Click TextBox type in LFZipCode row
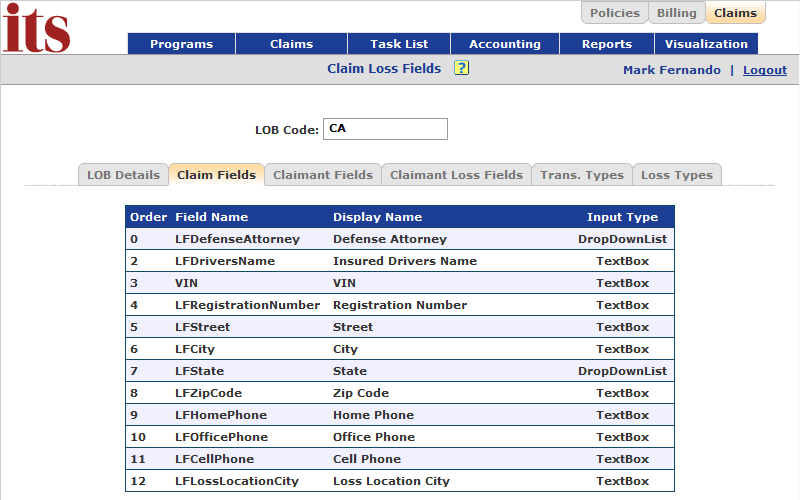 point(622,393)
